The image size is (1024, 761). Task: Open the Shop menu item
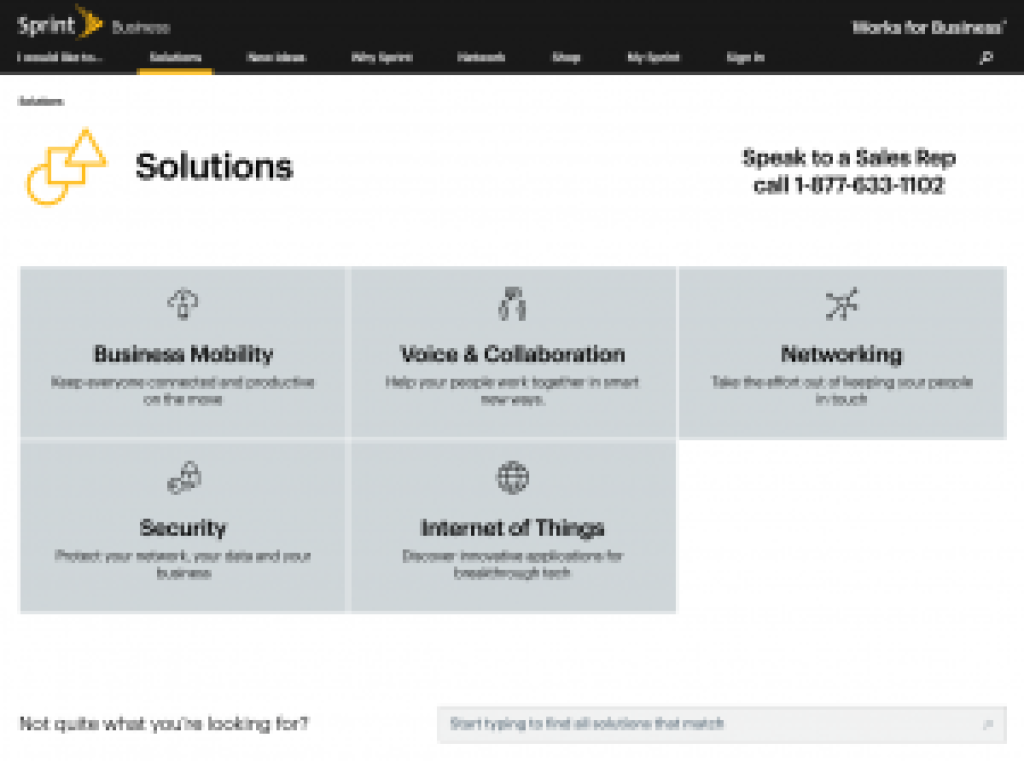(566, 58)
